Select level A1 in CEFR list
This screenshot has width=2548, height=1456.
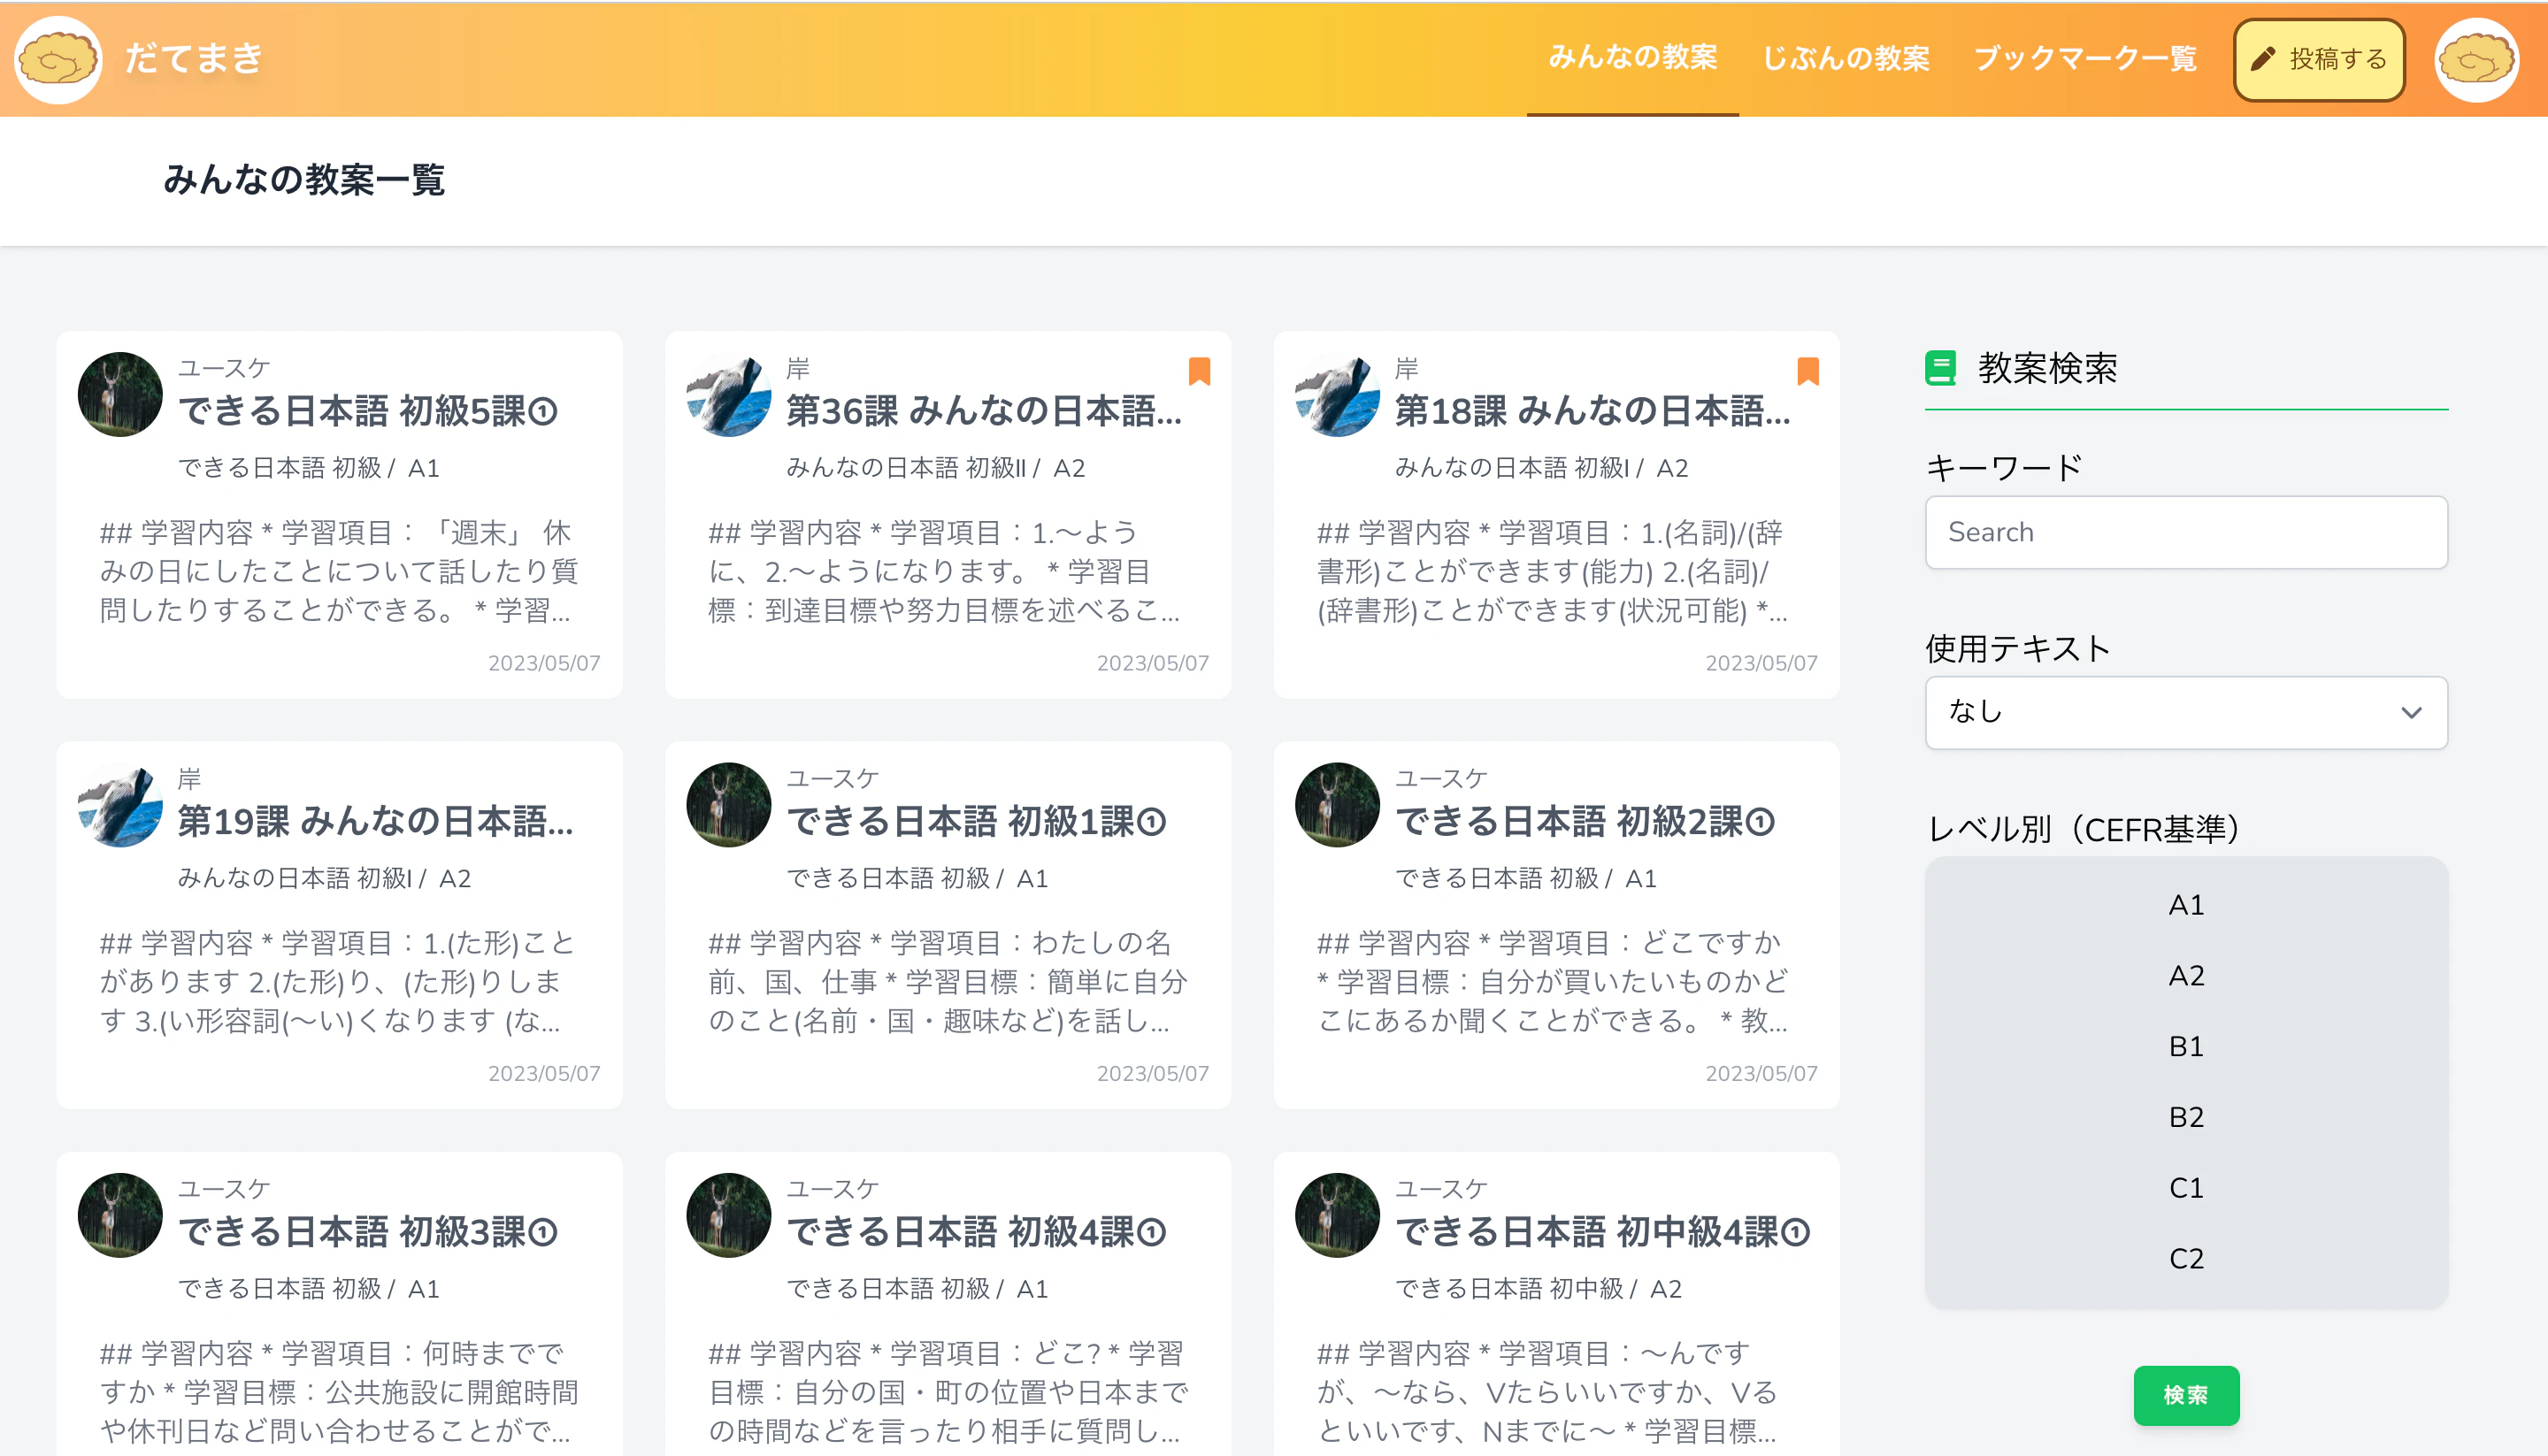(2186, 905)
